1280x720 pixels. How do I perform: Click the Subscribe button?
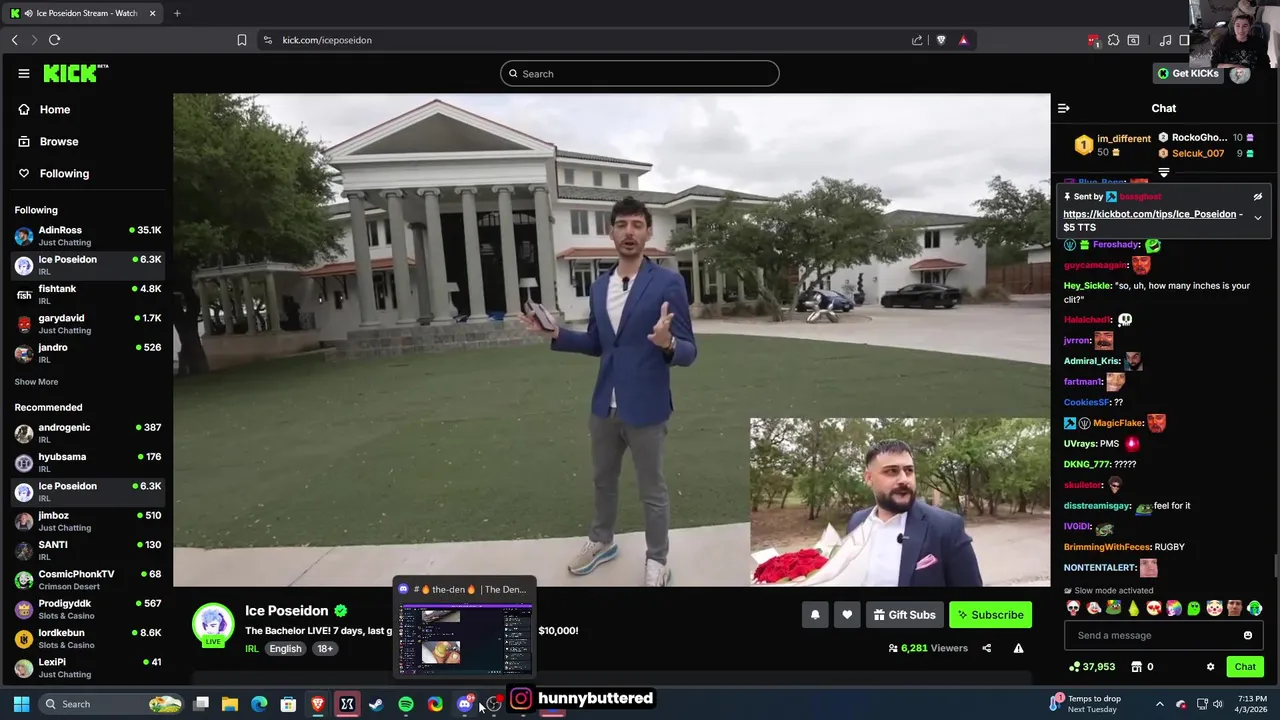click(990, 615)
